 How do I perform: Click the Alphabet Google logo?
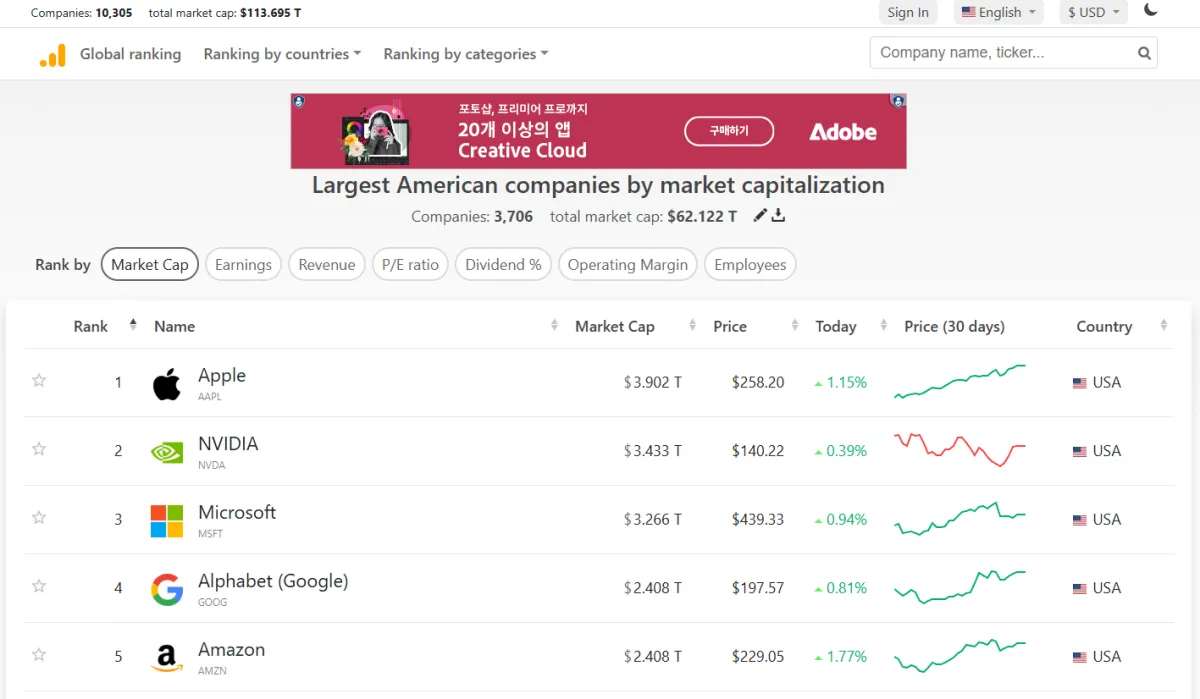coord(167,589)
